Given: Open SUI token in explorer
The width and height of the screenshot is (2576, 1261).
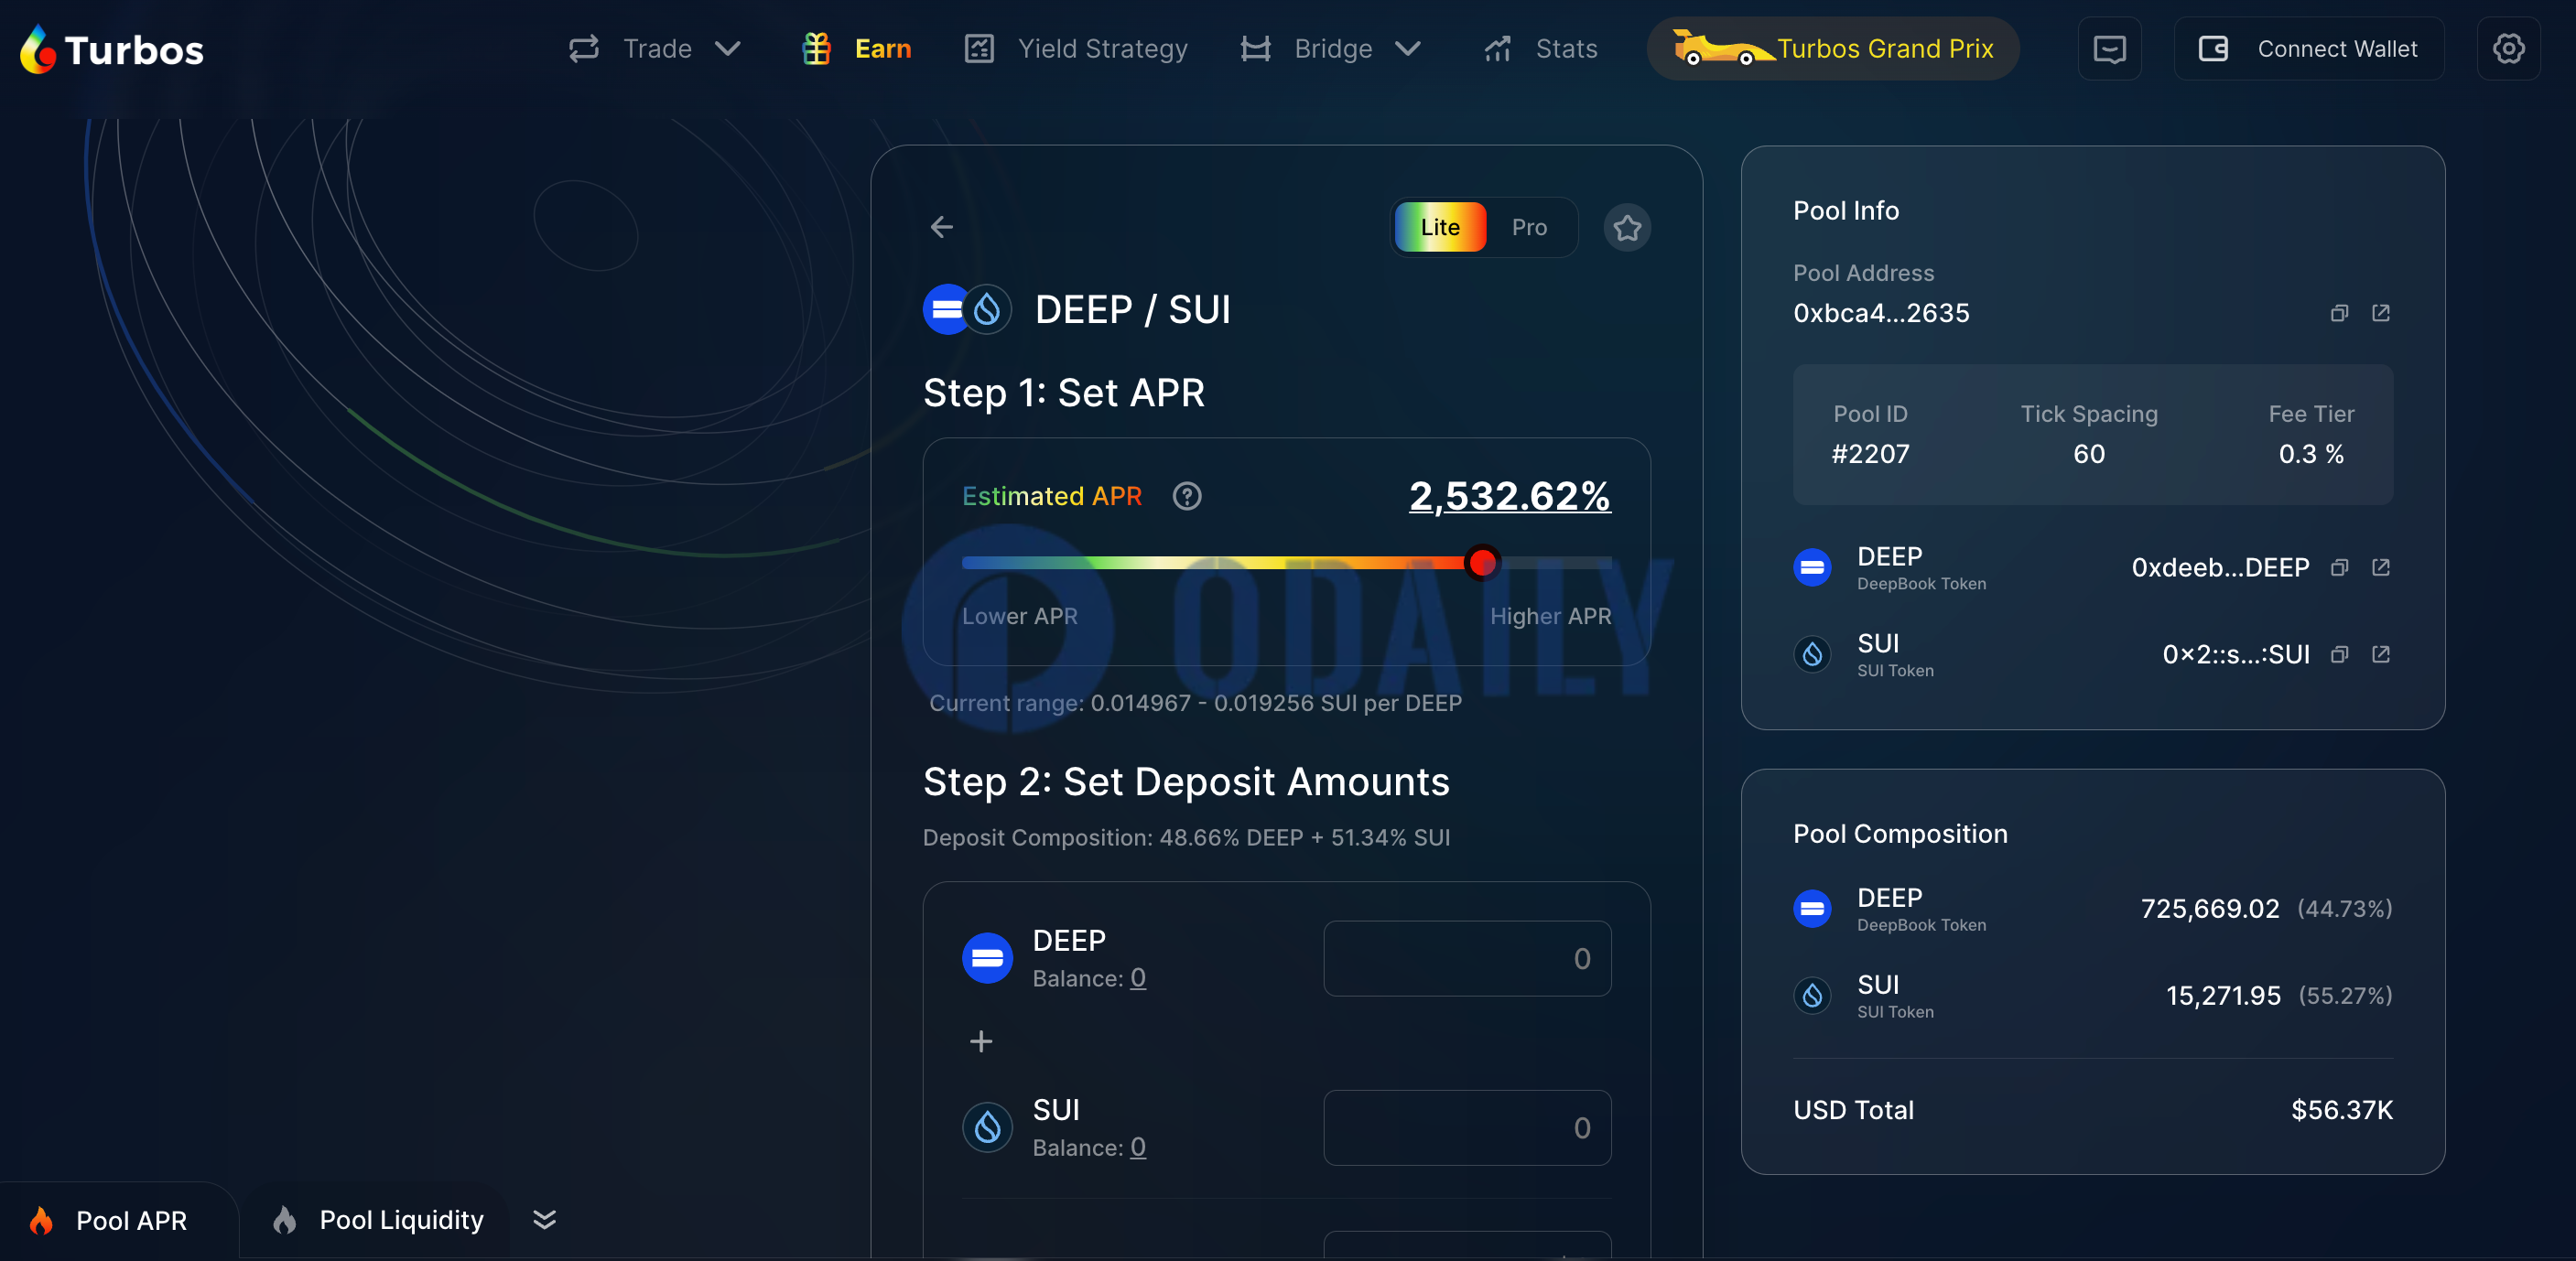Looking at the screenshot, I should click(2381, 654).
